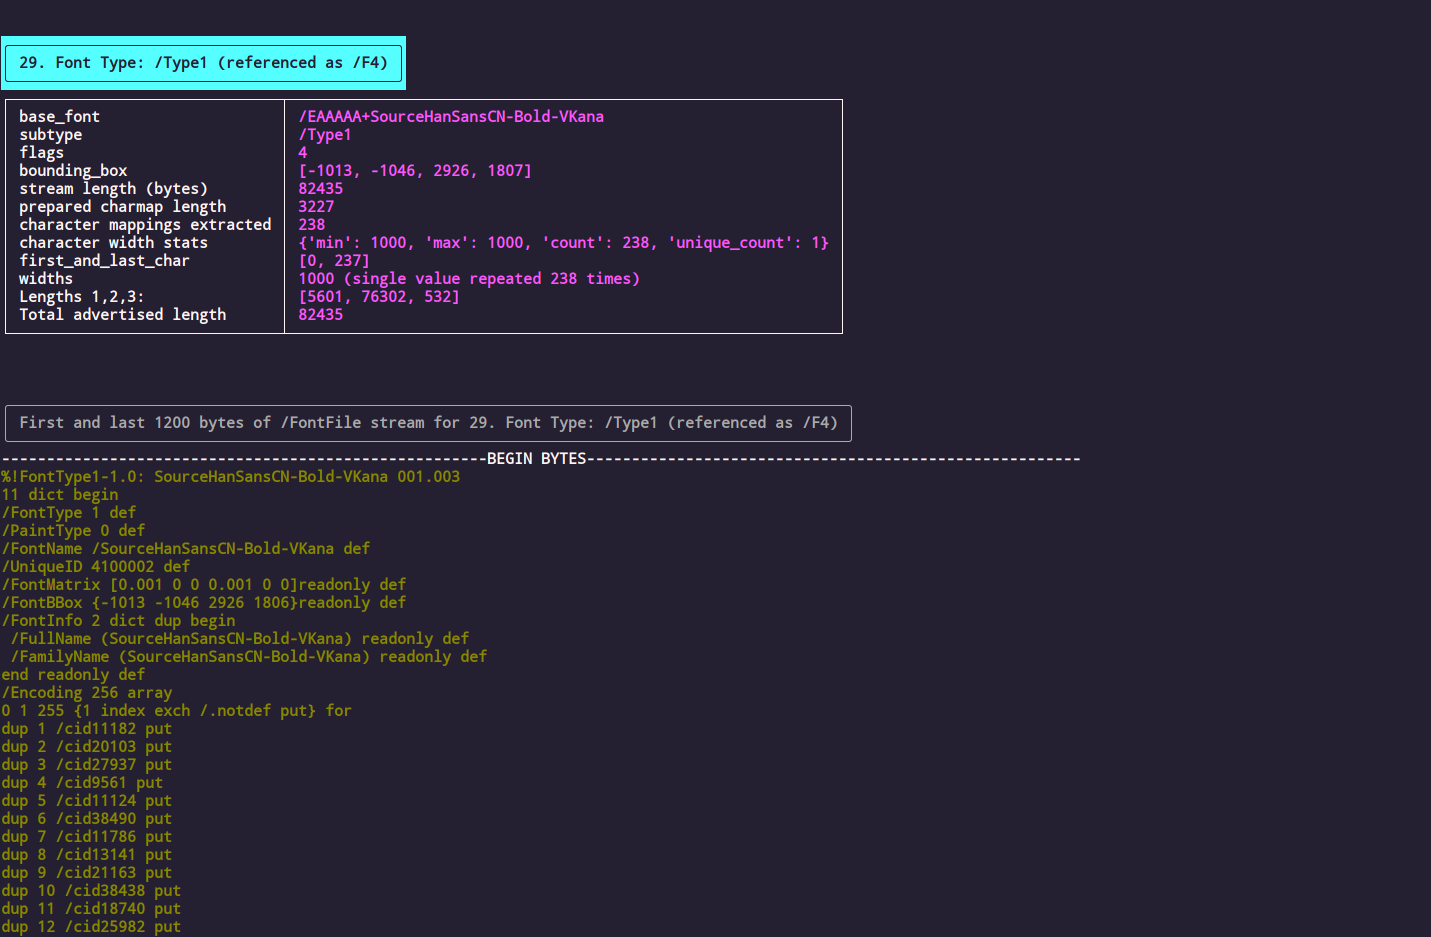Click the bounding_box value [-1013, -1046, 2926, 1807]

416,170
